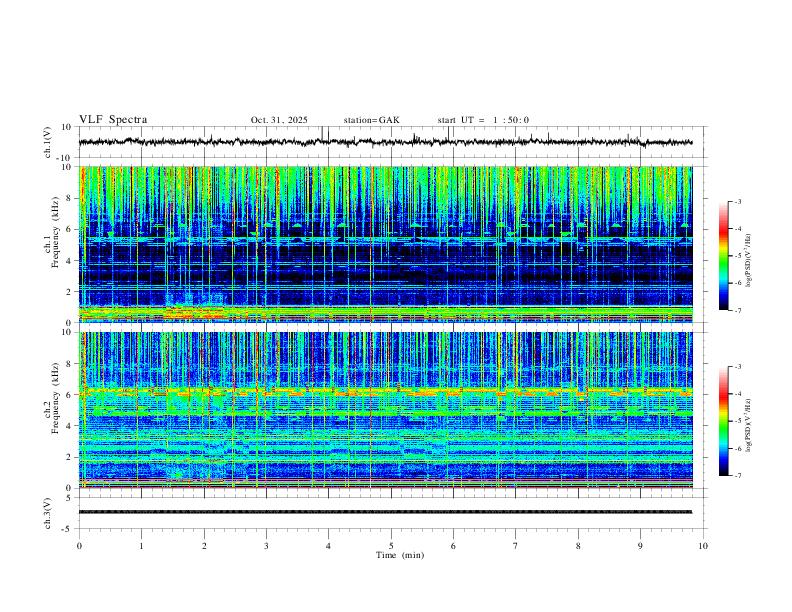Click the 'start UT = 1:50:0' text
Image resolution: width=792 pixels, height=612 pixels.
pos(483,120)
